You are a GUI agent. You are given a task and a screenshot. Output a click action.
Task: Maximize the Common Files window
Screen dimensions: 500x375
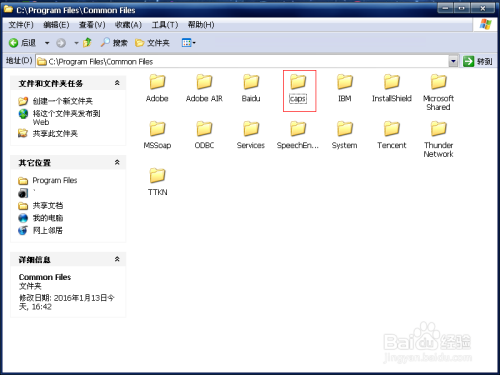pyautogui.click(x=462, y=8)
